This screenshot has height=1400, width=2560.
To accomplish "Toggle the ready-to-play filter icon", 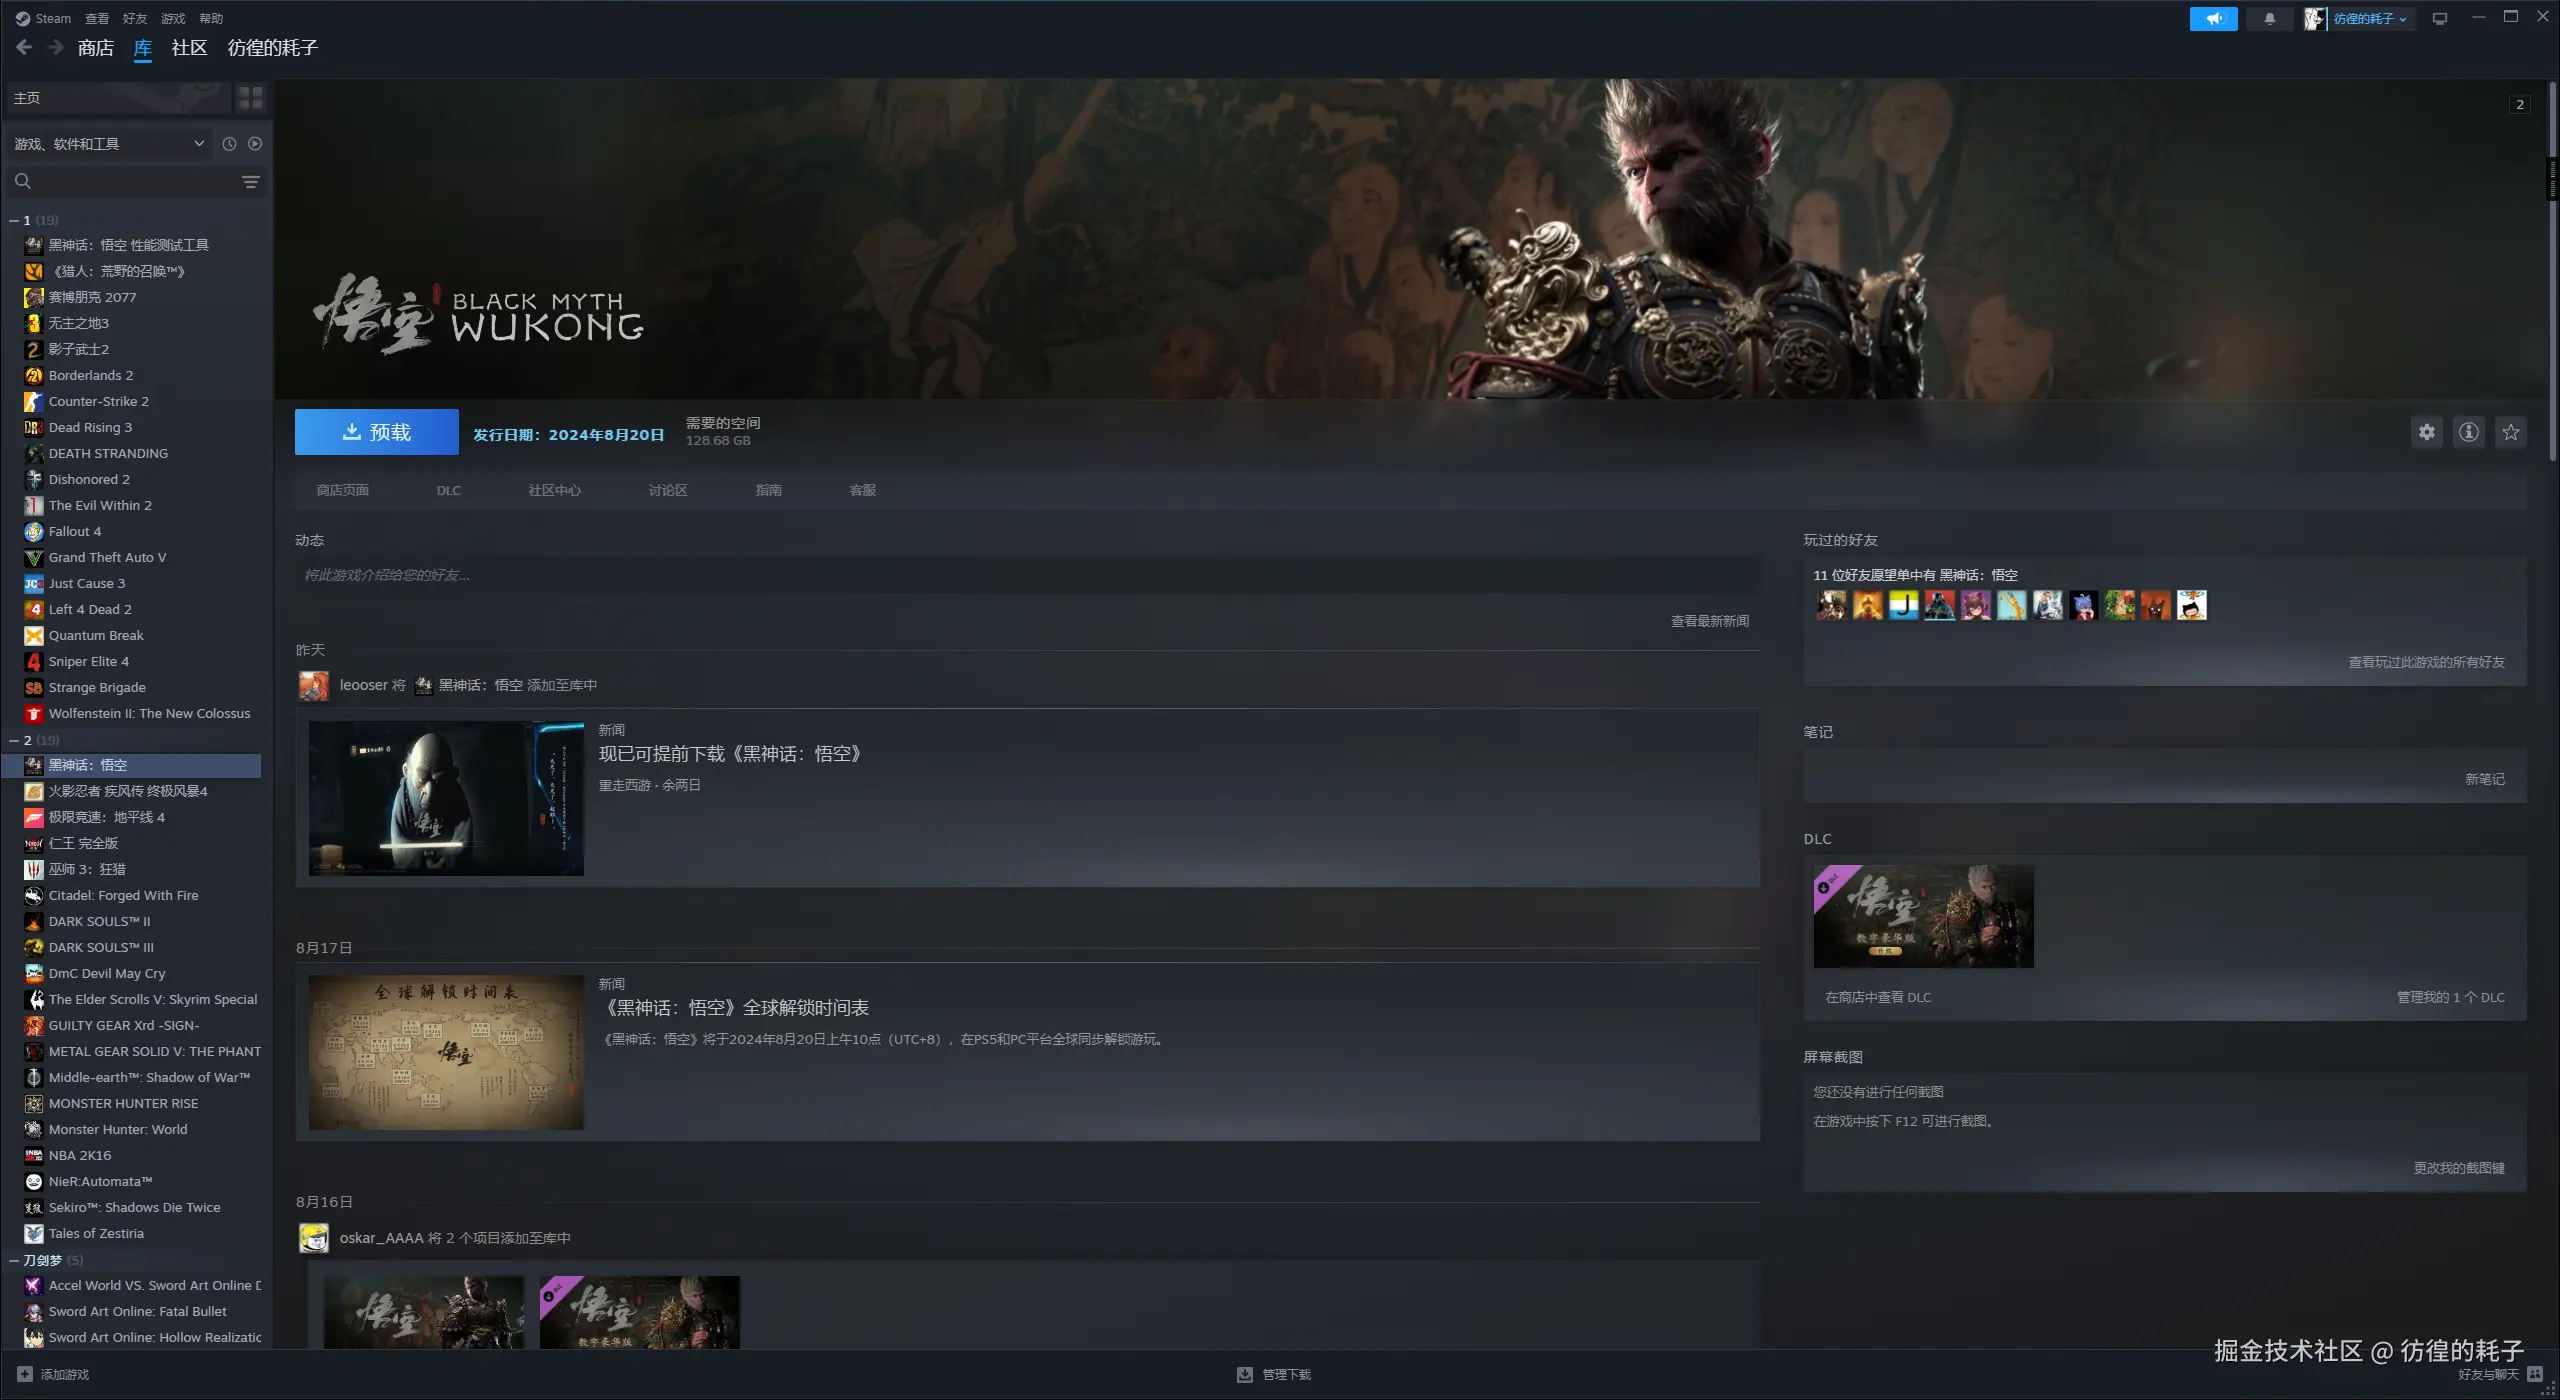I will click(x=255, y=144).
